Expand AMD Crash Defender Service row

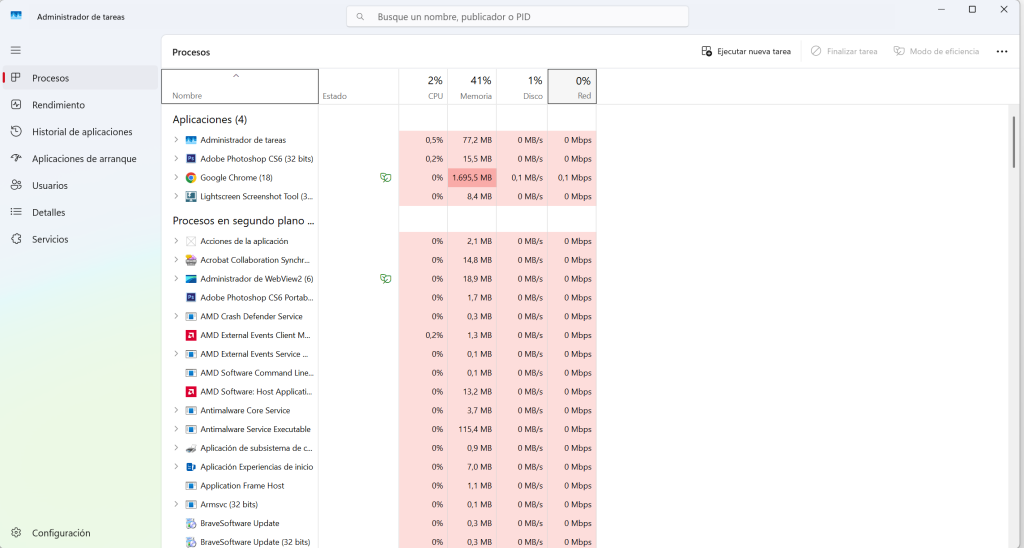point(176,316)
